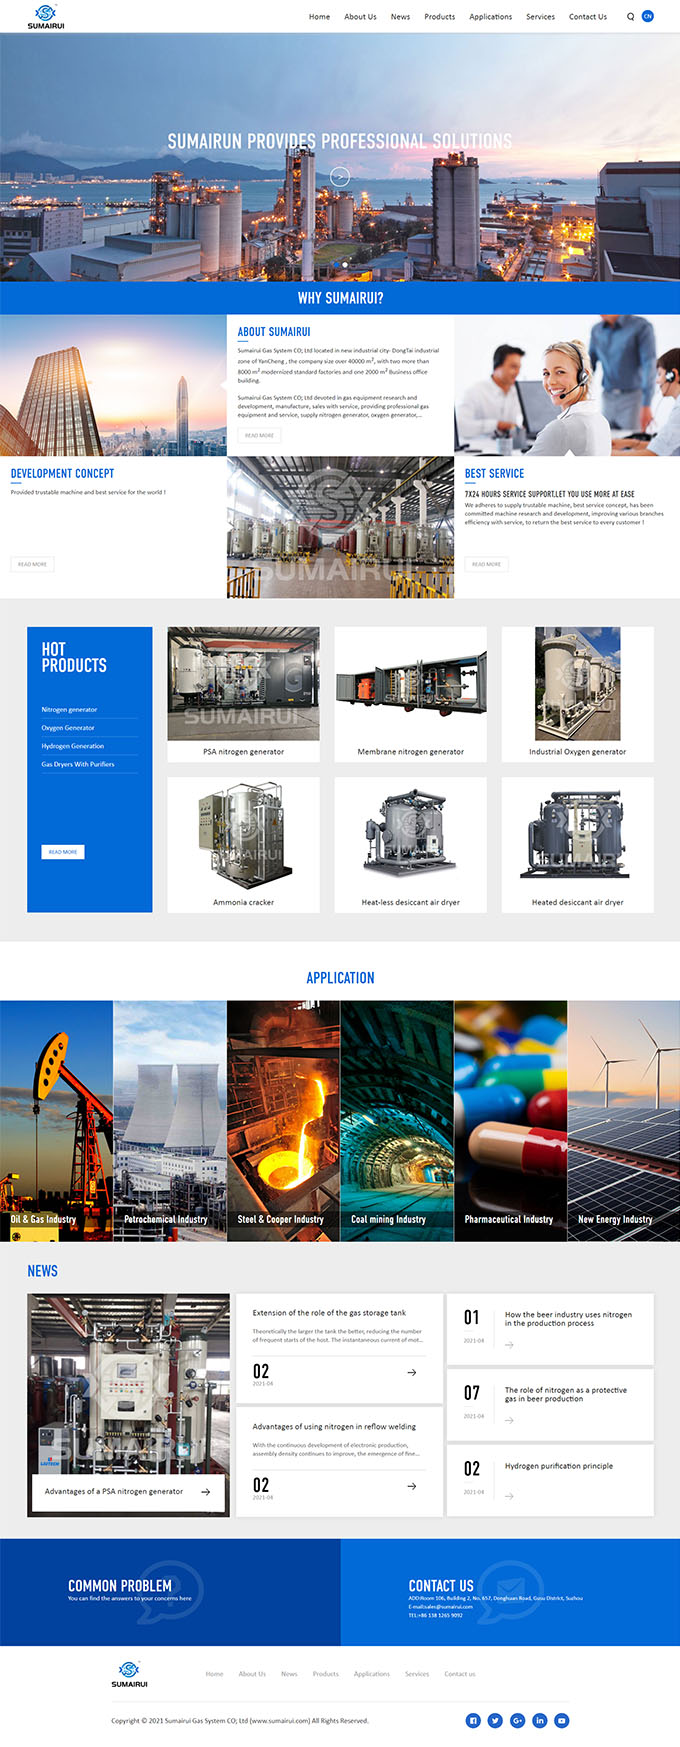
Task: Click the play circle on hero banner
Action: (x=340, y=177)
